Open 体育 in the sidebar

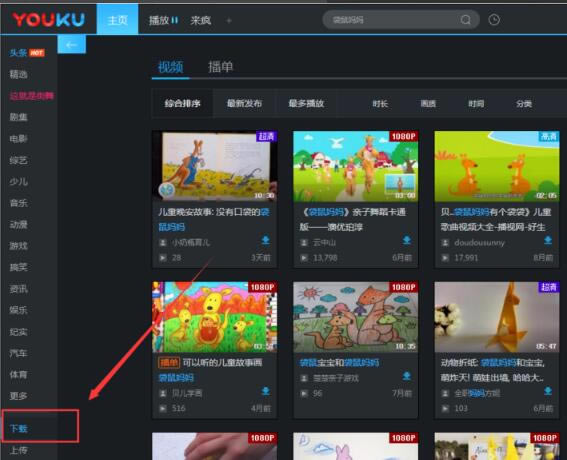click(18, 375)
